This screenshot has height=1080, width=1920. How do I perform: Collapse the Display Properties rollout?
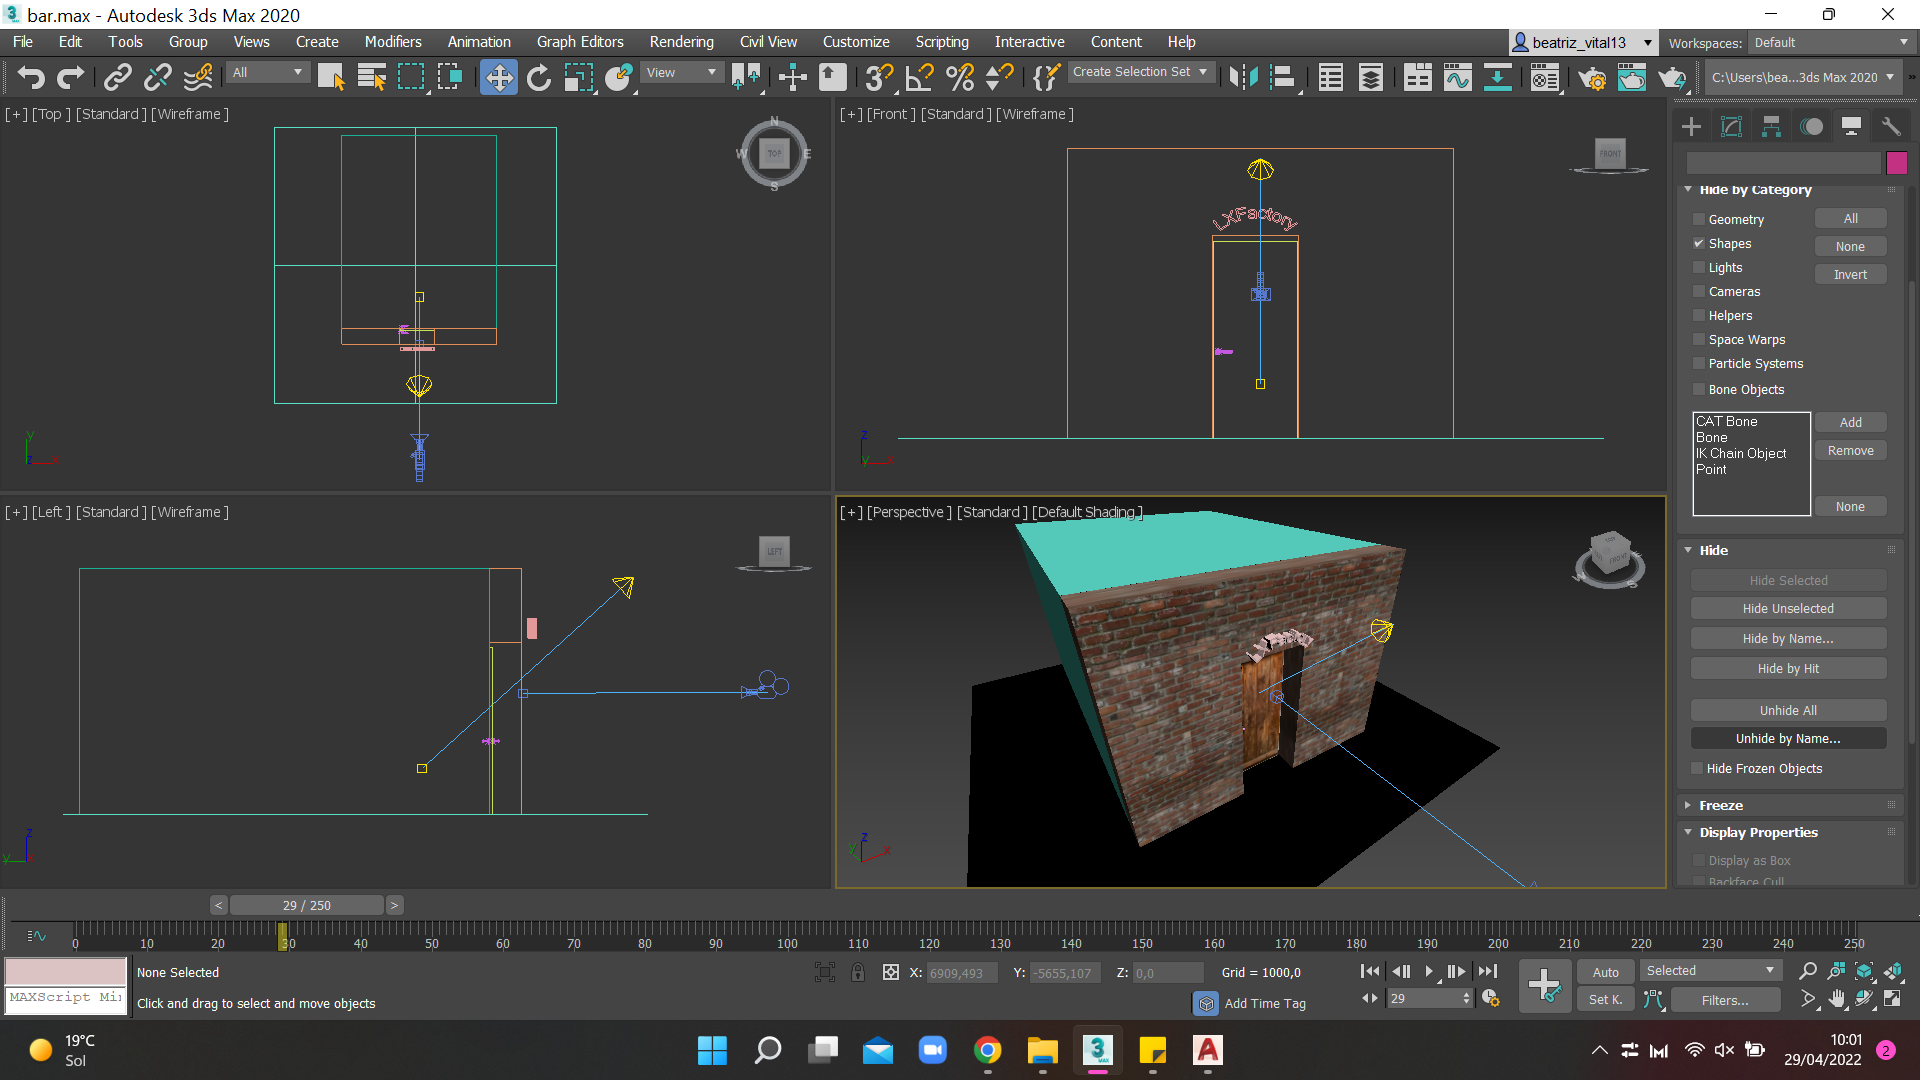1758,832
